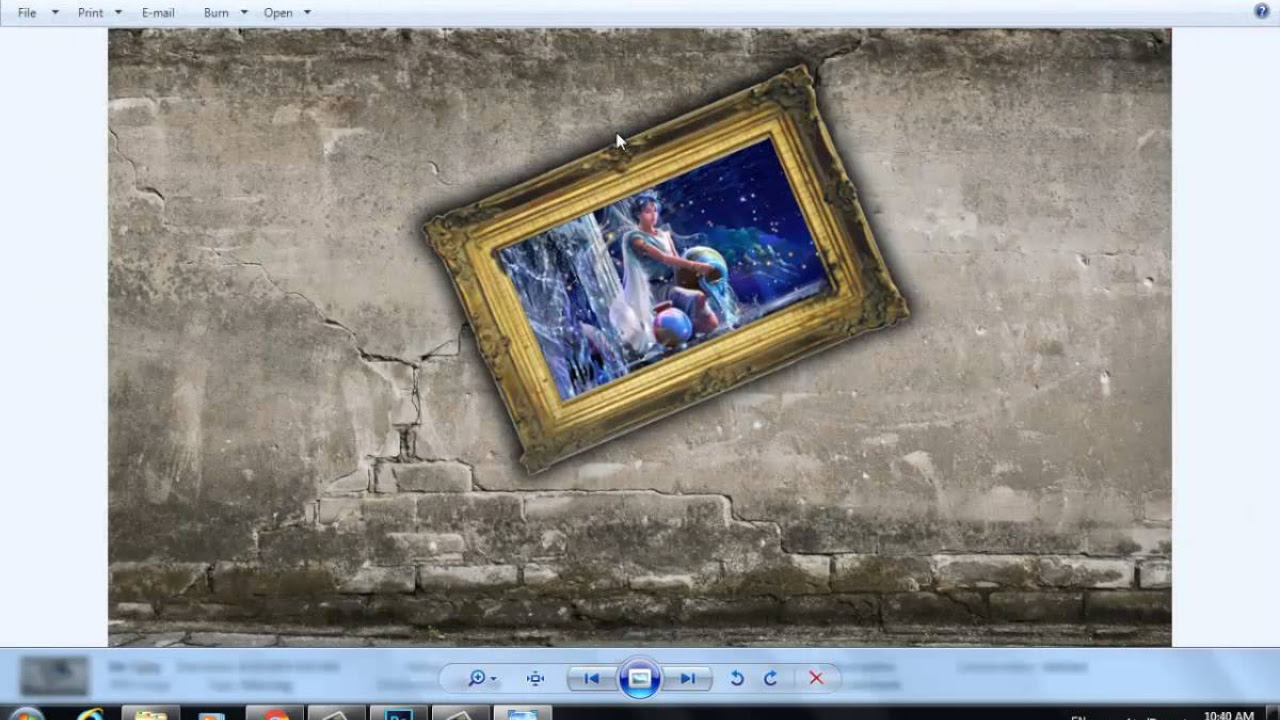Expand the Print dropdown arrow

118,13
